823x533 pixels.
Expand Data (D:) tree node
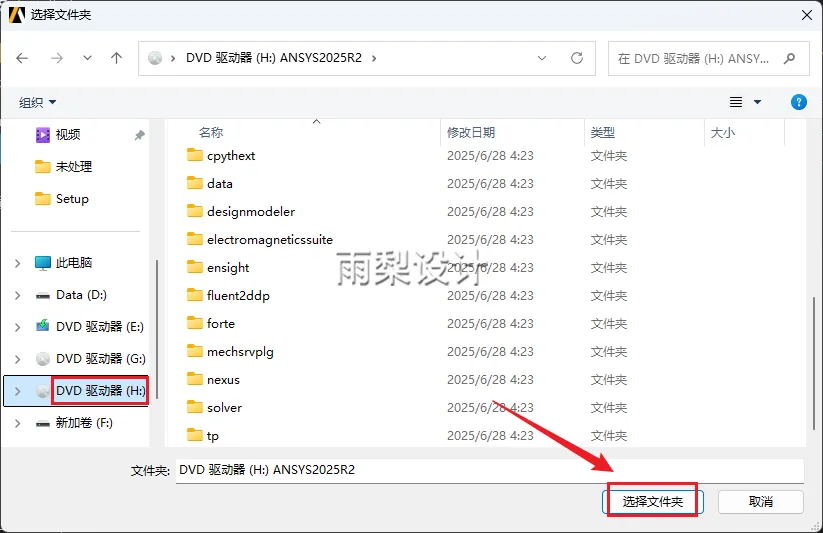pos(17,295)
